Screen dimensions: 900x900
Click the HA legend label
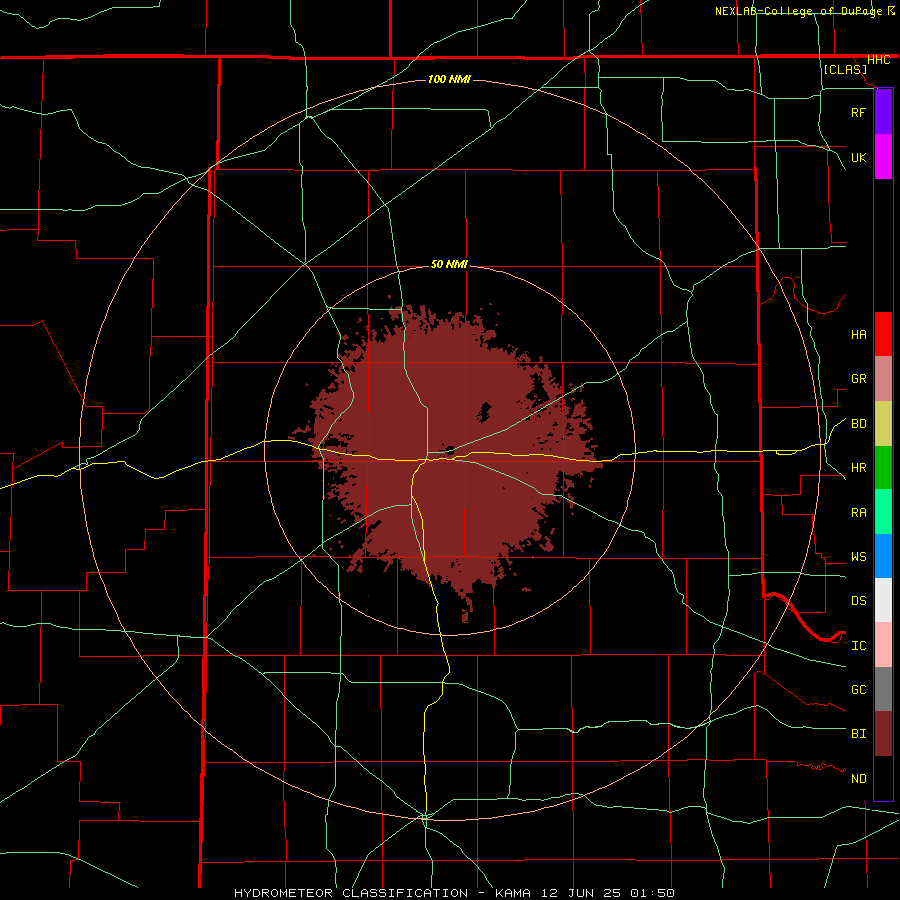pyautogui.click(x=858, y=335)
